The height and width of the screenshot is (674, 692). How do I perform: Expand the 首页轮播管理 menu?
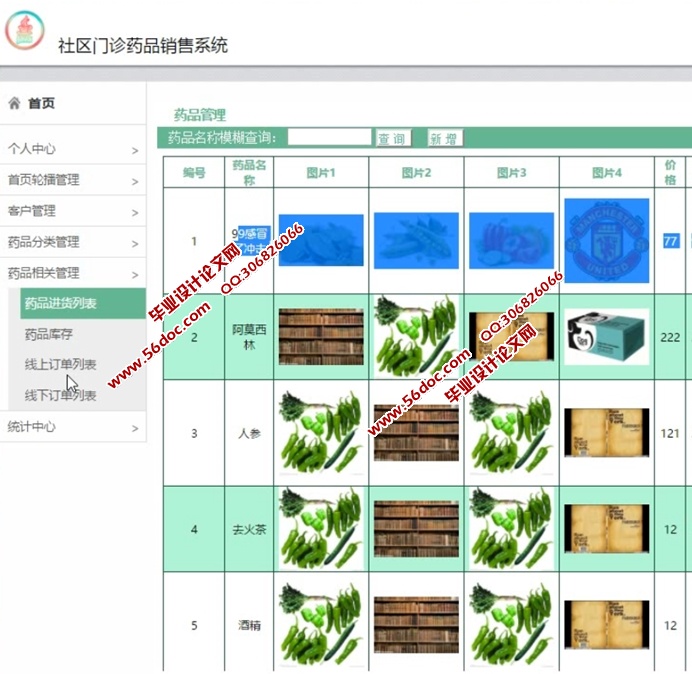pos(73,180)
